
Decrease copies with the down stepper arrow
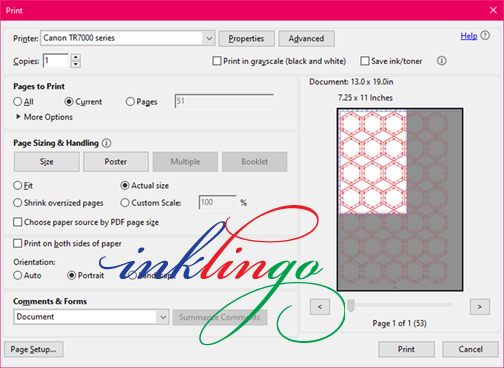(x=76, y=64)
